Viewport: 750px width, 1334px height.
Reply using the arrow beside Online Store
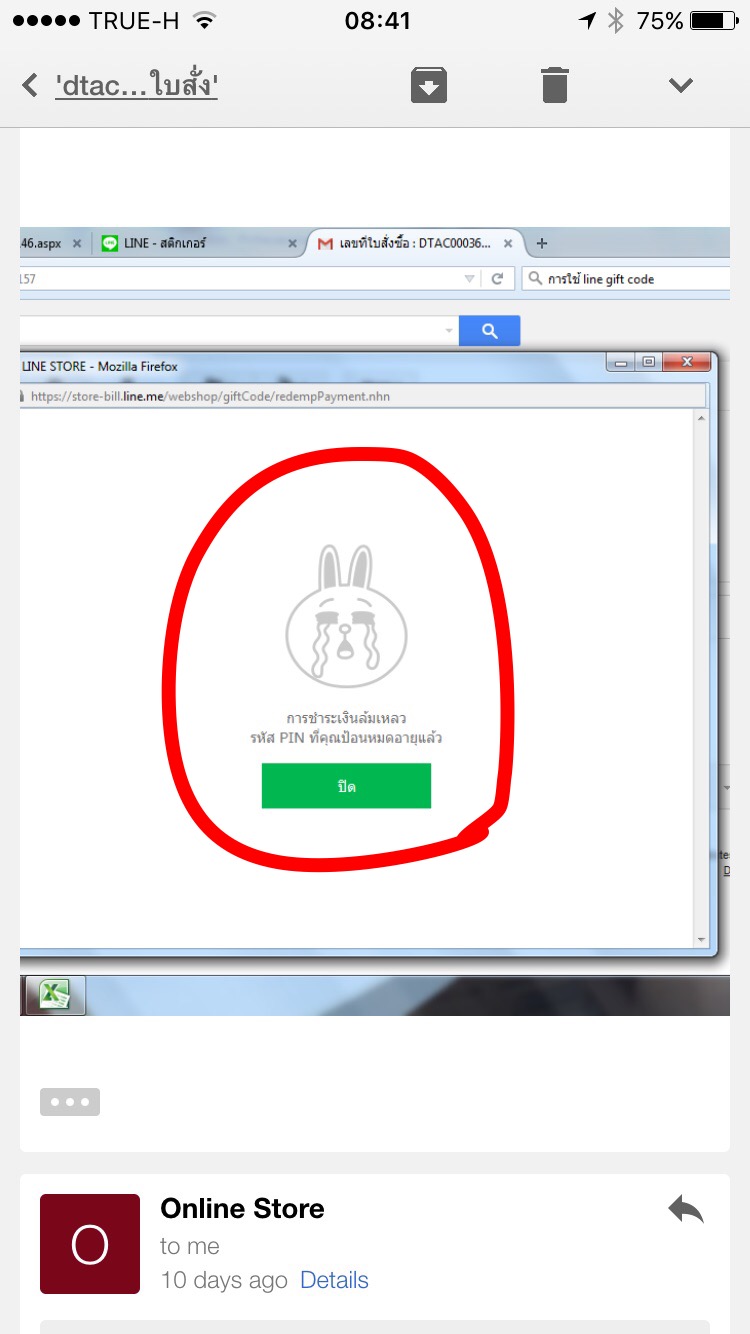click(686, 1211)
